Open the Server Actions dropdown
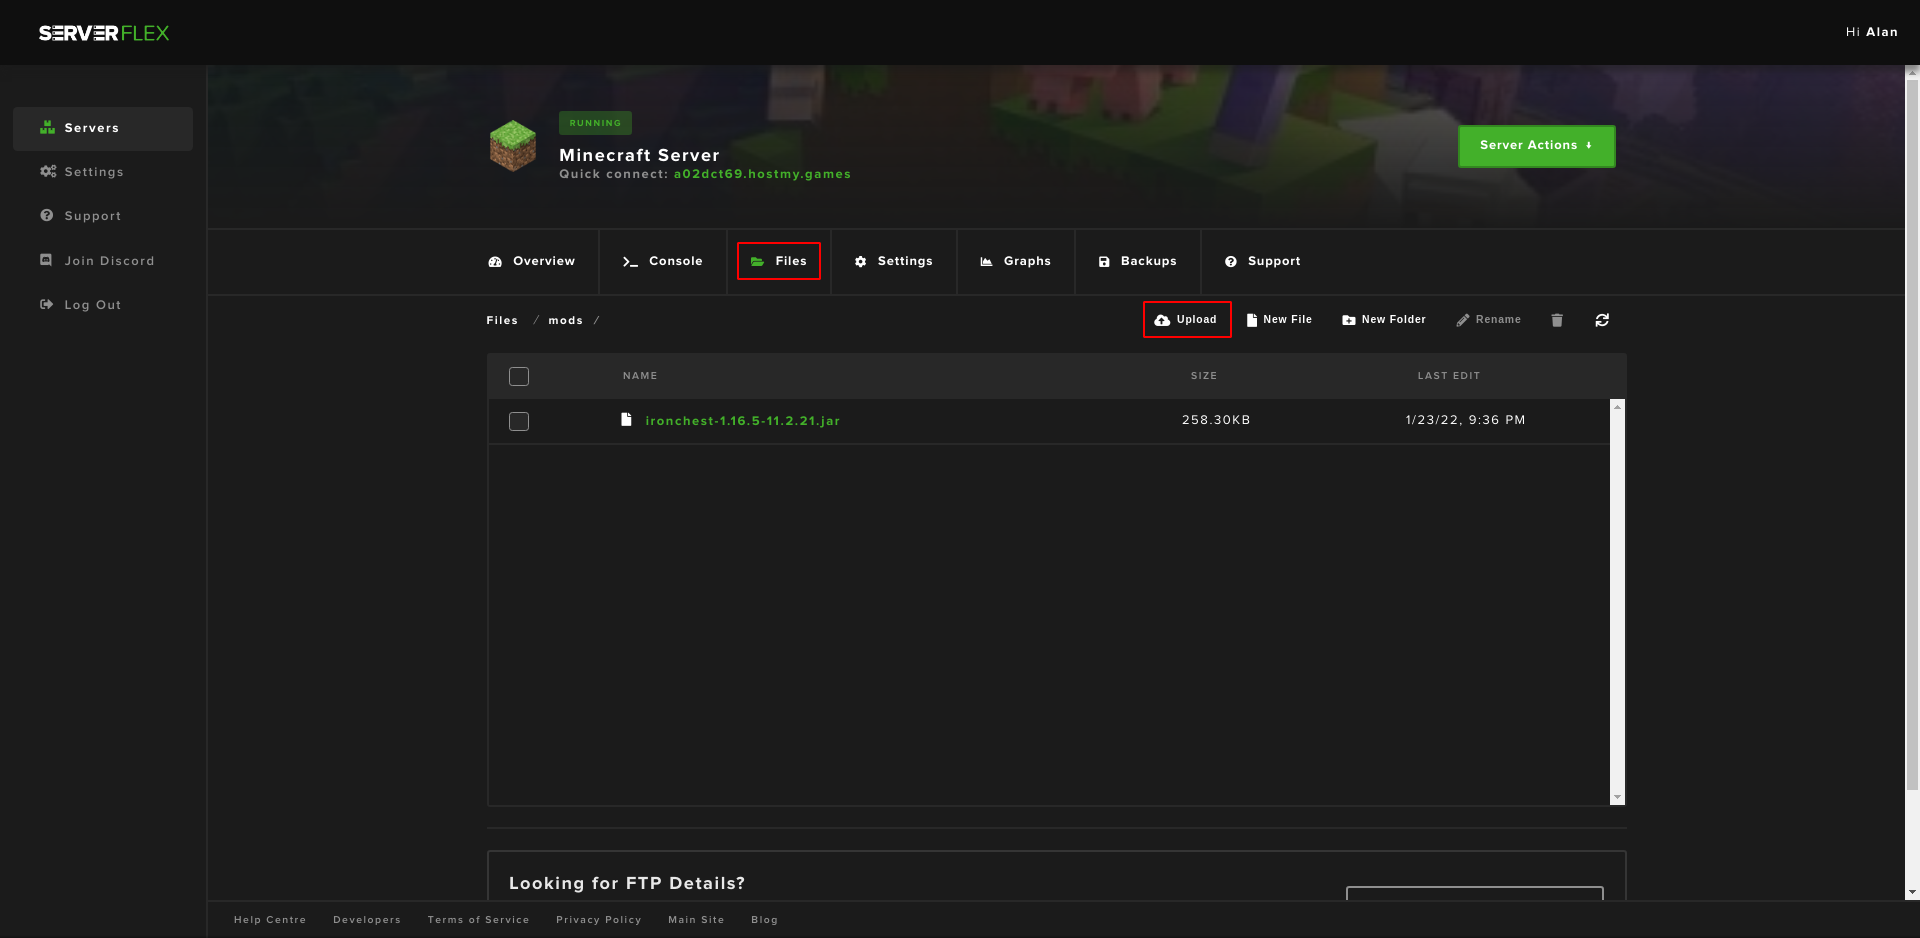1920x938 pixels. point(1537,146)
